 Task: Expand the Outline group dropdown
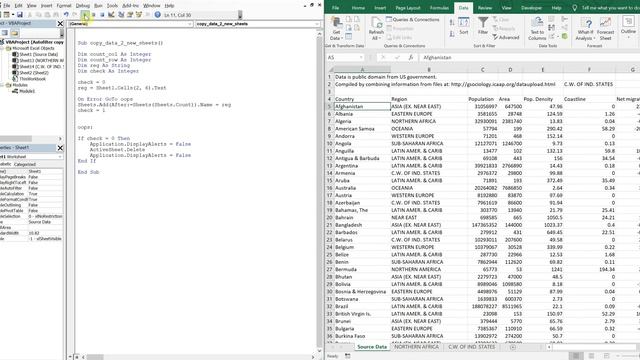click(628, 26)
